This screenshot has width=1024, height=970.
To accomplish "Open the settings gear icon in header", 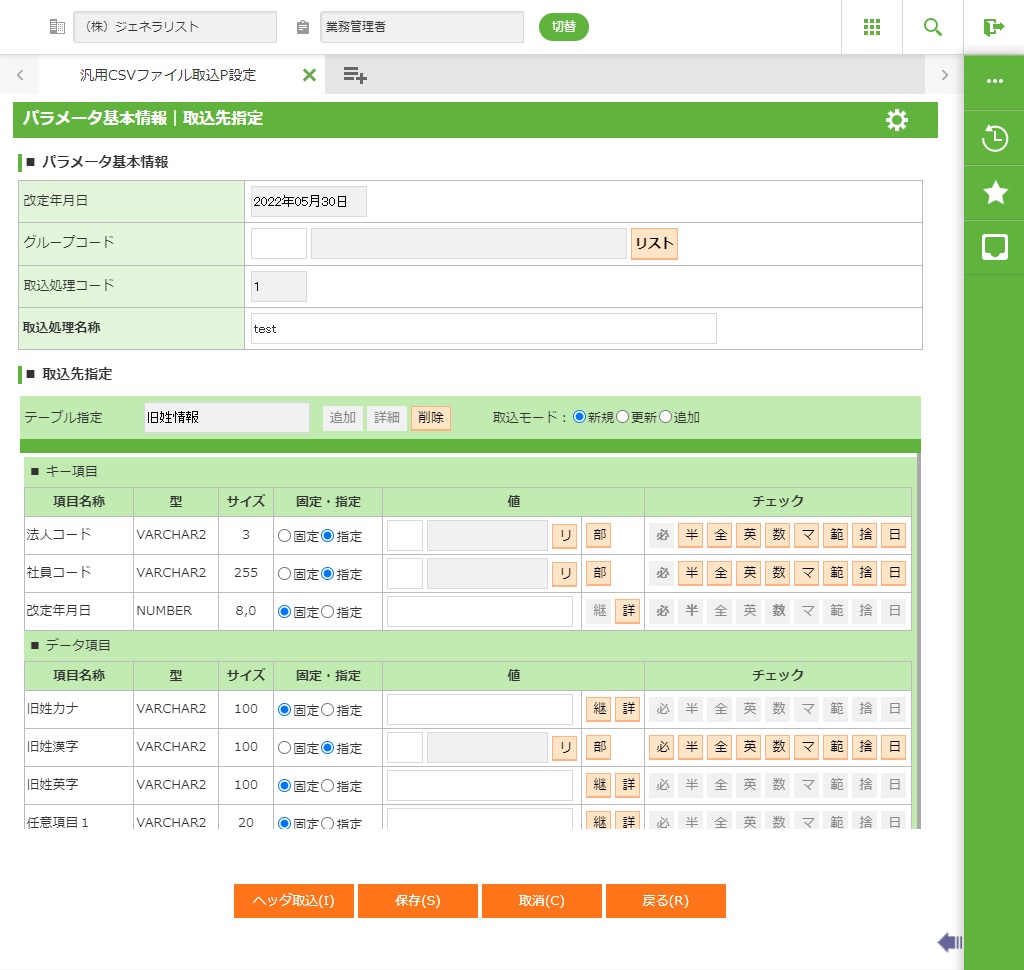I will [897, 120].
